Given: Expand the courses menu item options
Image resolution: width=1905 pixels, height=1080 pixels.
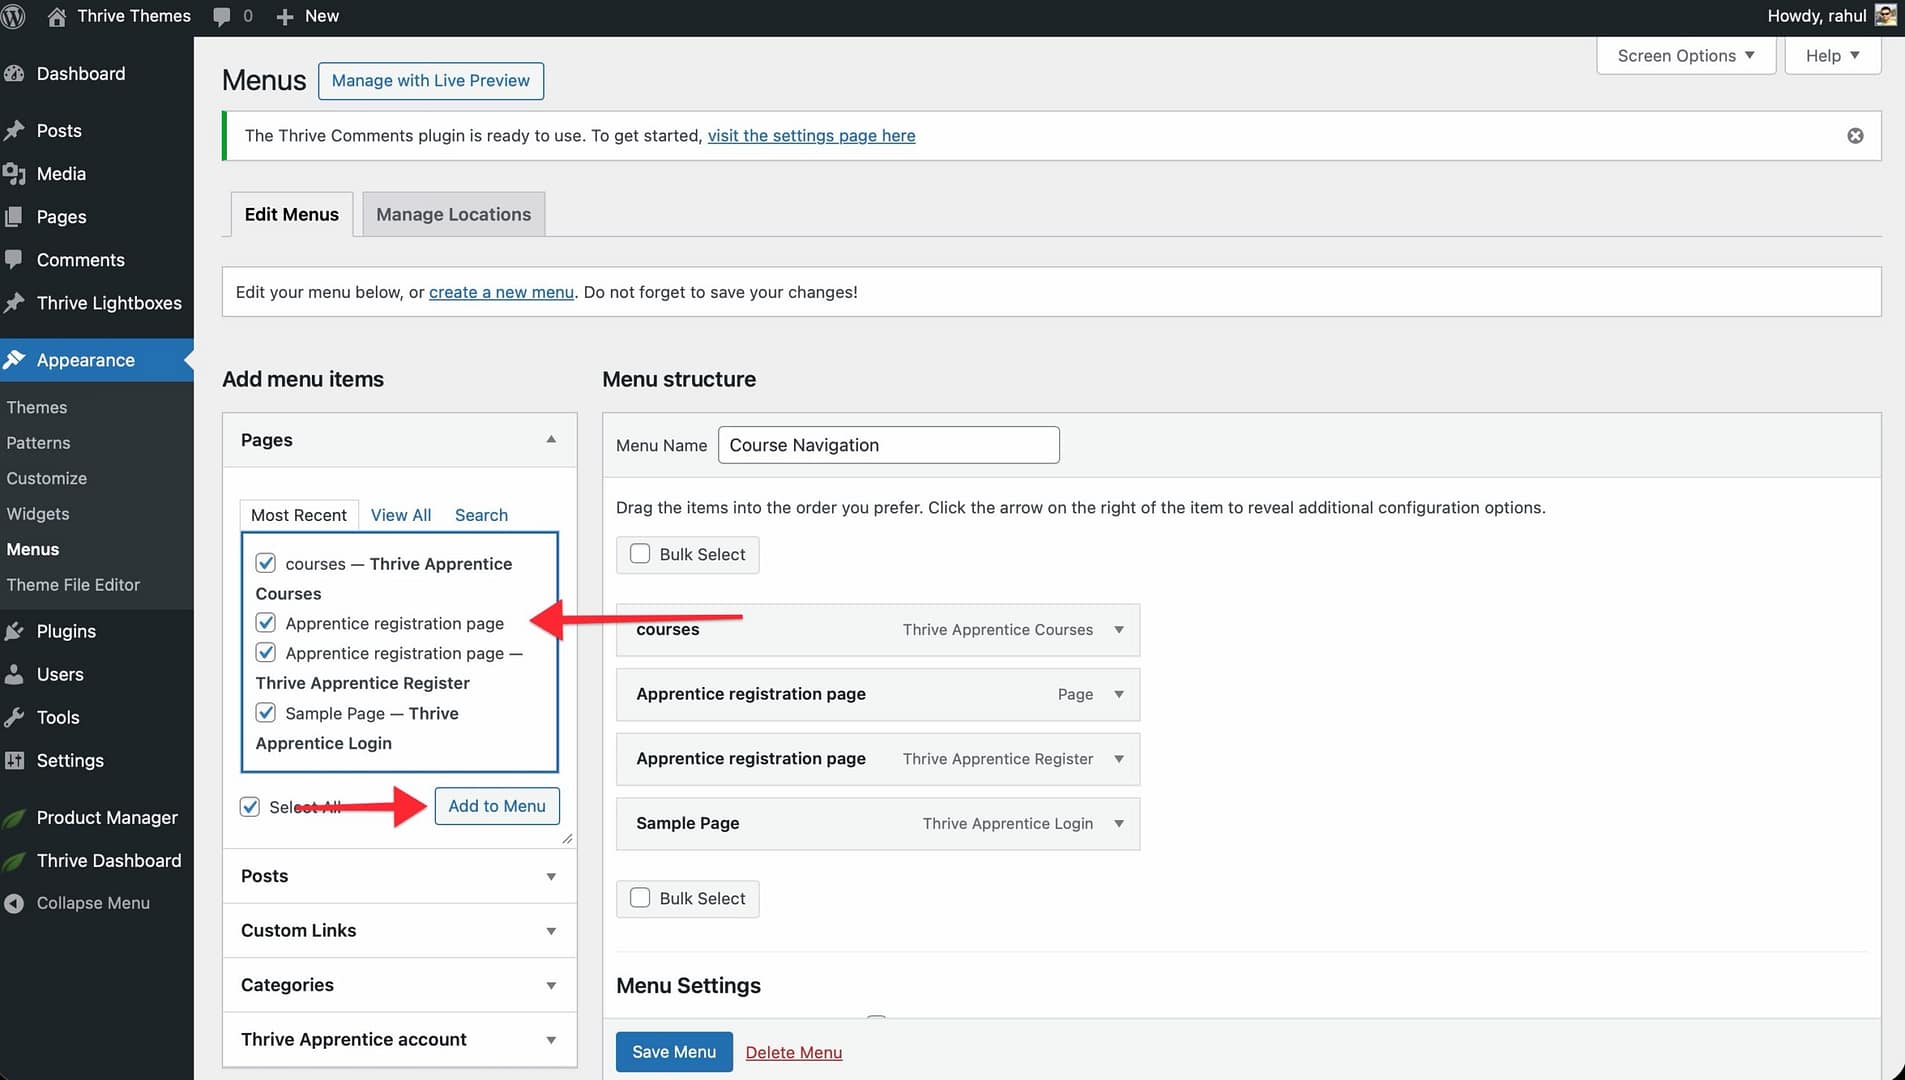Looking at the screenshot, I should 1119,630.
